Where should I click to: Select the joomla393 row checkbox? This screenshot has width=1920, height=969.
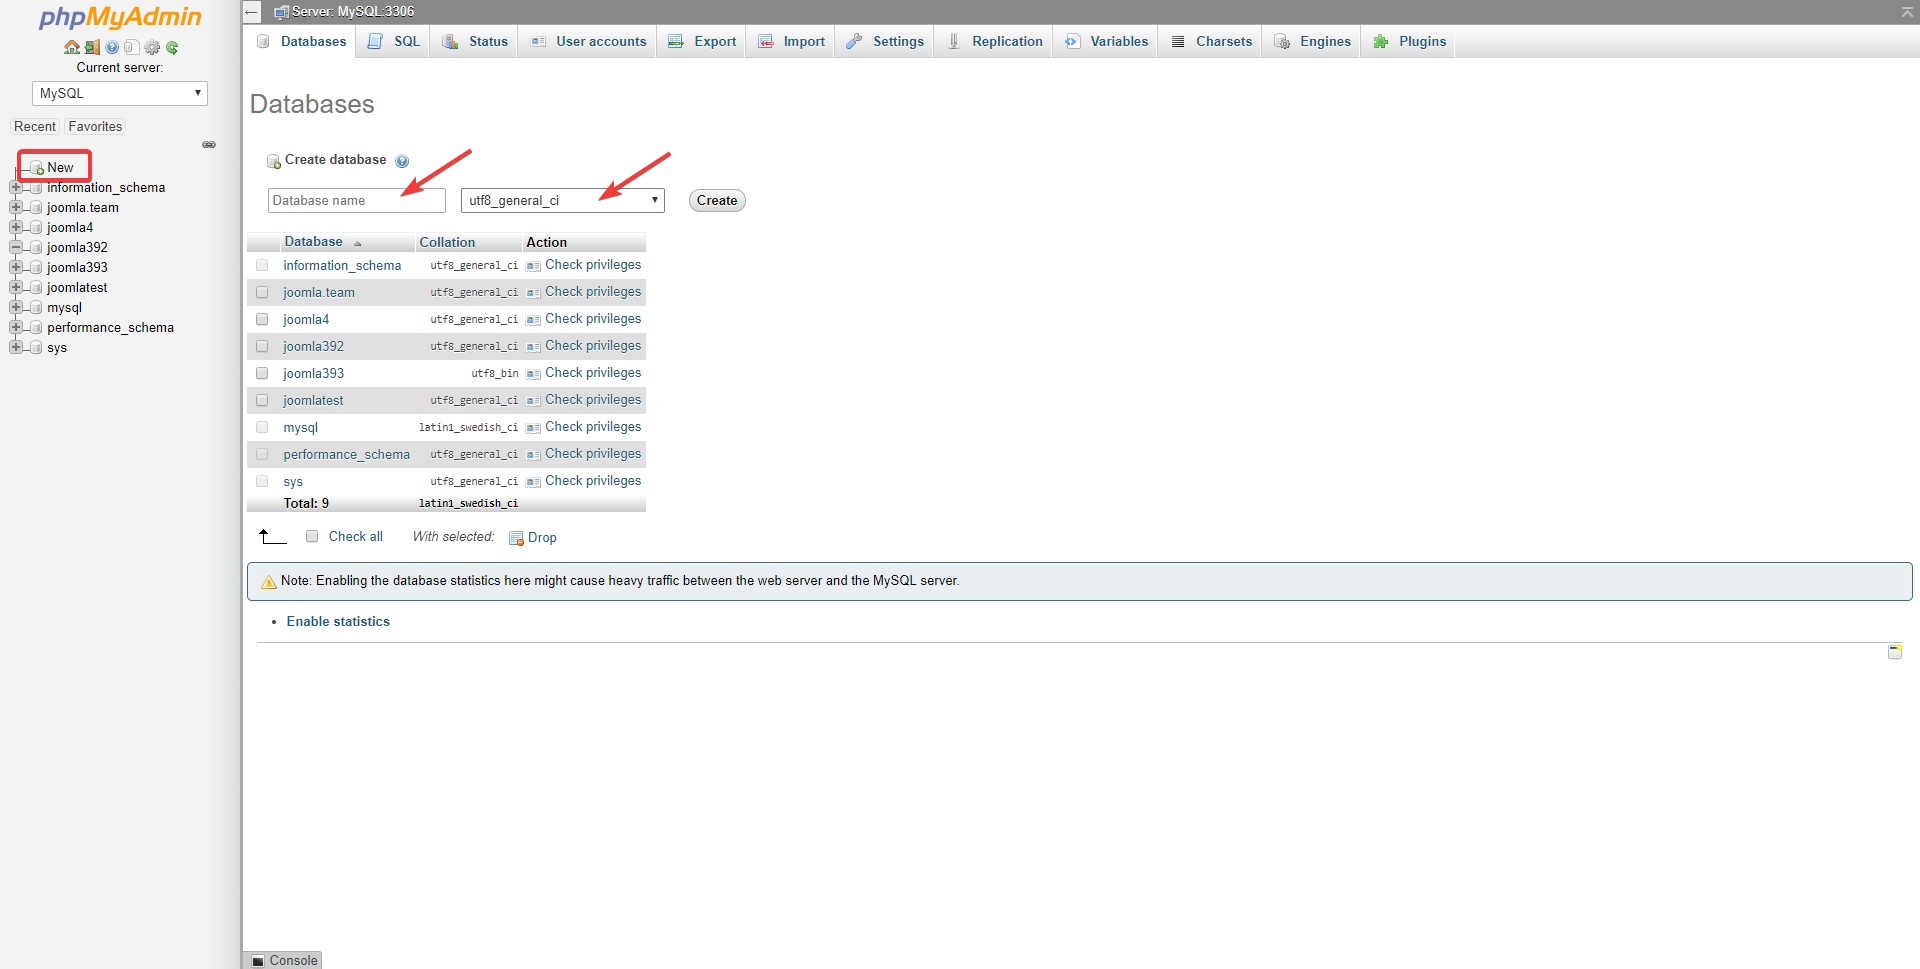[x=262, y=373]
